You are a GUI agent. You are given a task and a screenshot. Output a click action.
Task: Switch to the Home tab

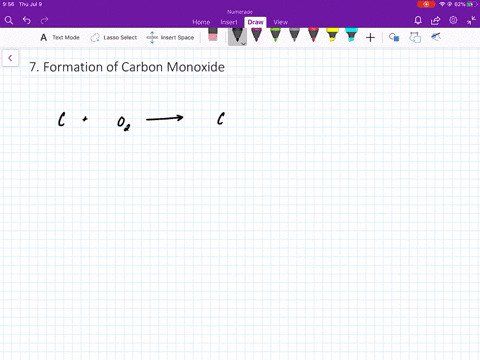[201, 22]
